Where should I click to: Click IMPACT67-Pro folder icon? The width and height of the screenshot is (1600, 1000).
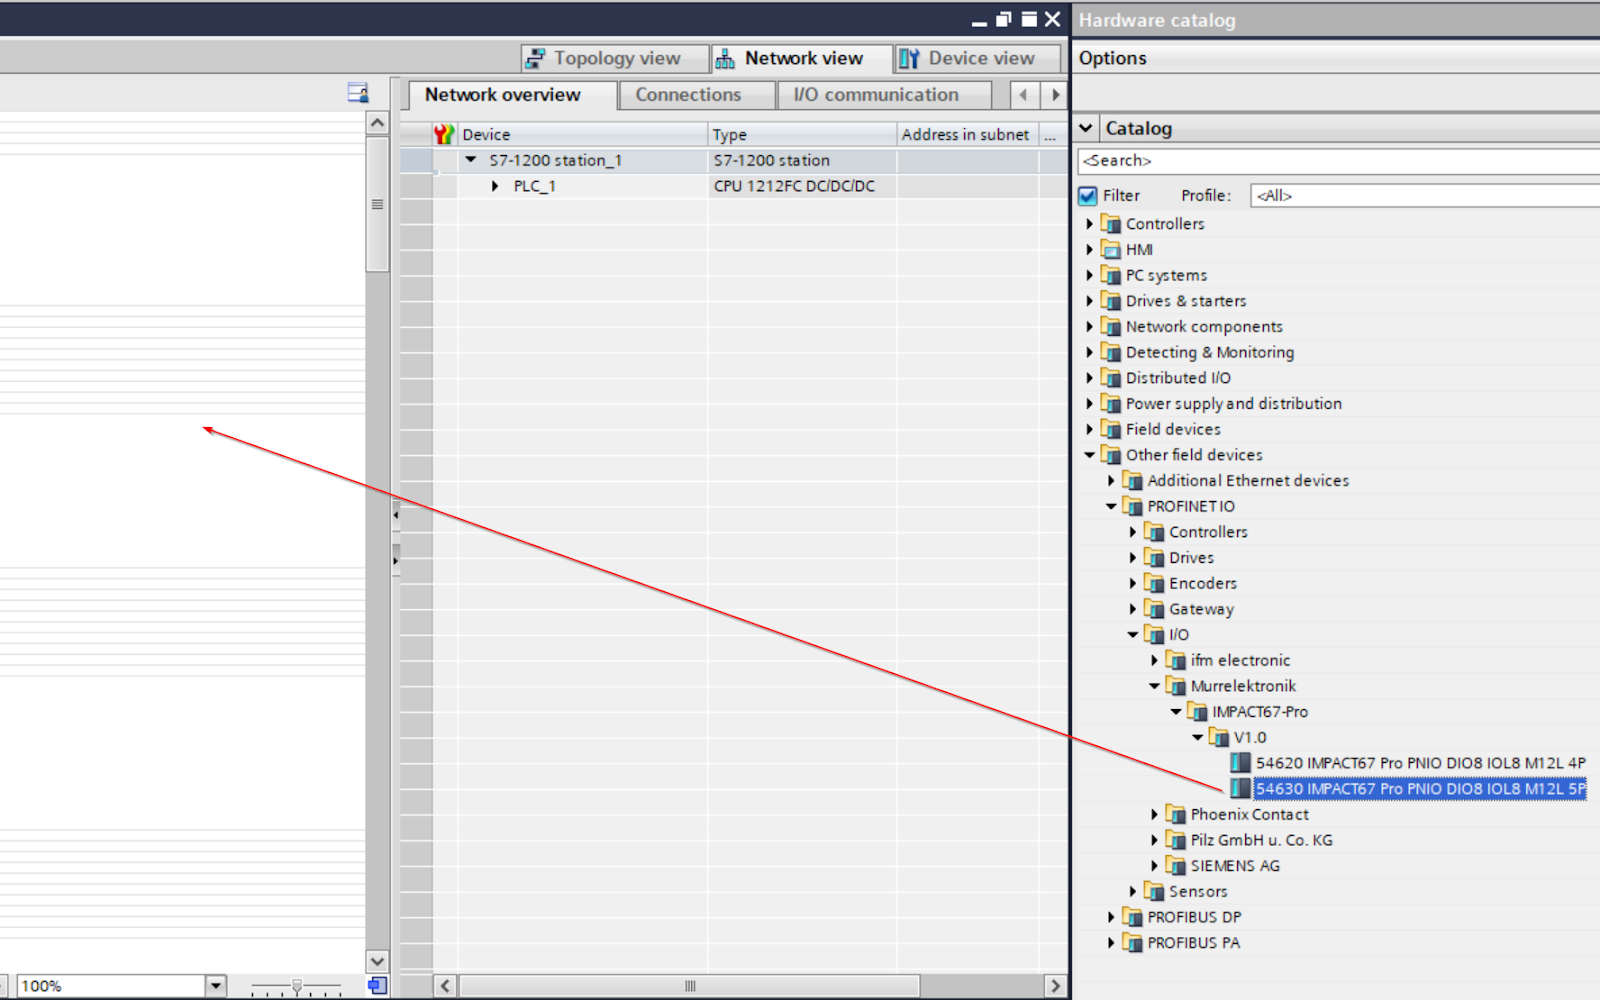coord(1197,712)
